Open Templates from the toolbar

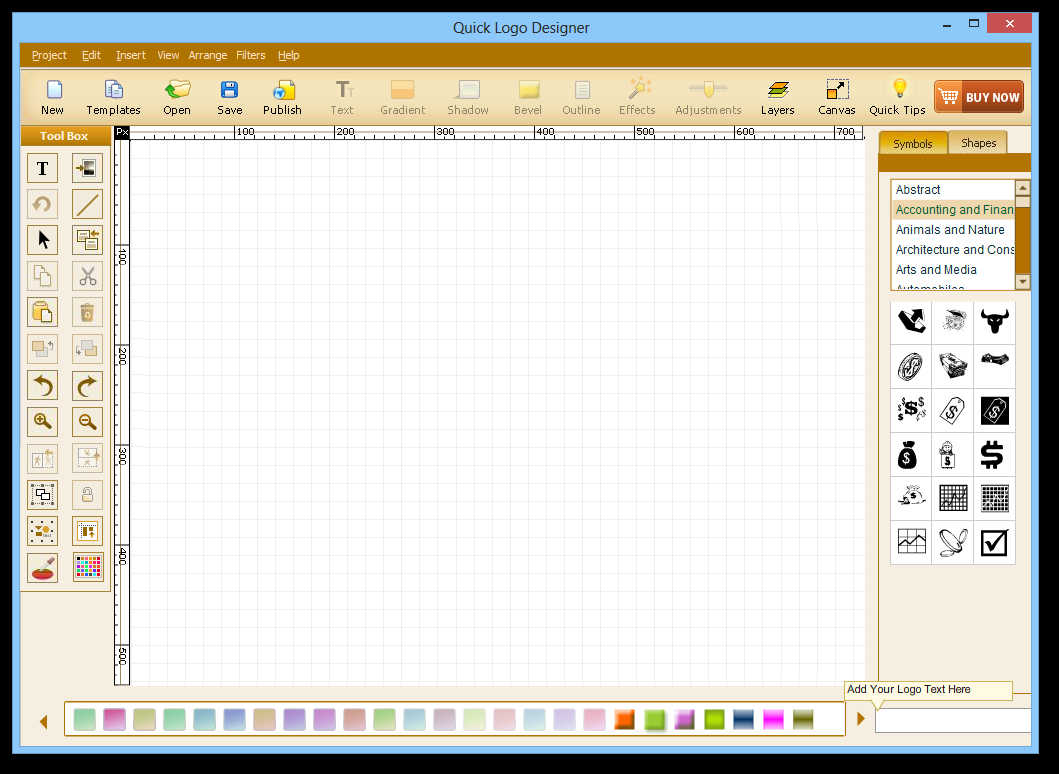pos(113,96)
